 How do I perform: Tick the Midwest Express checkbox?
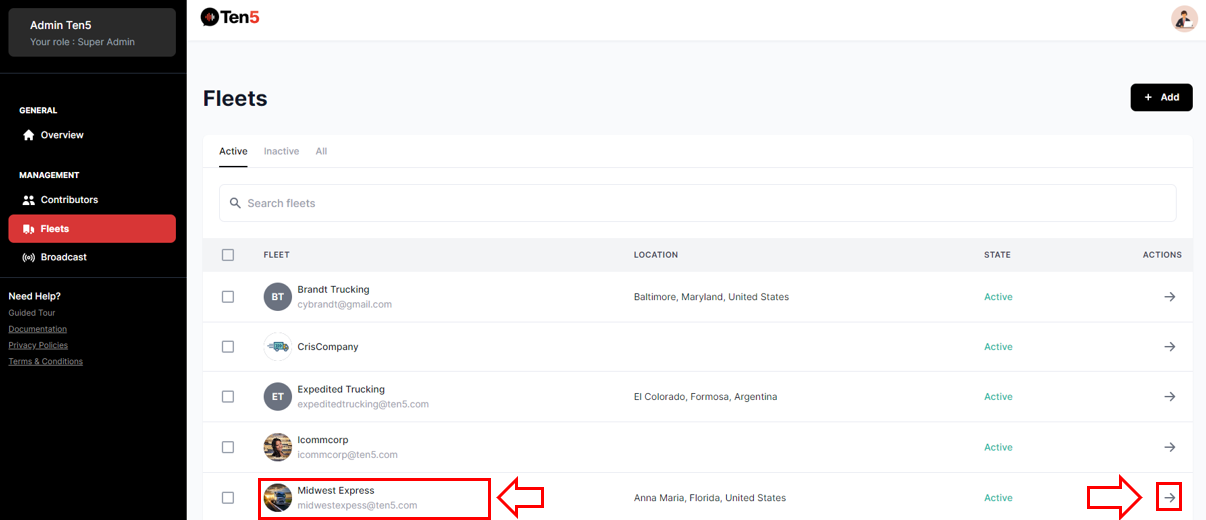pos(228,497)
